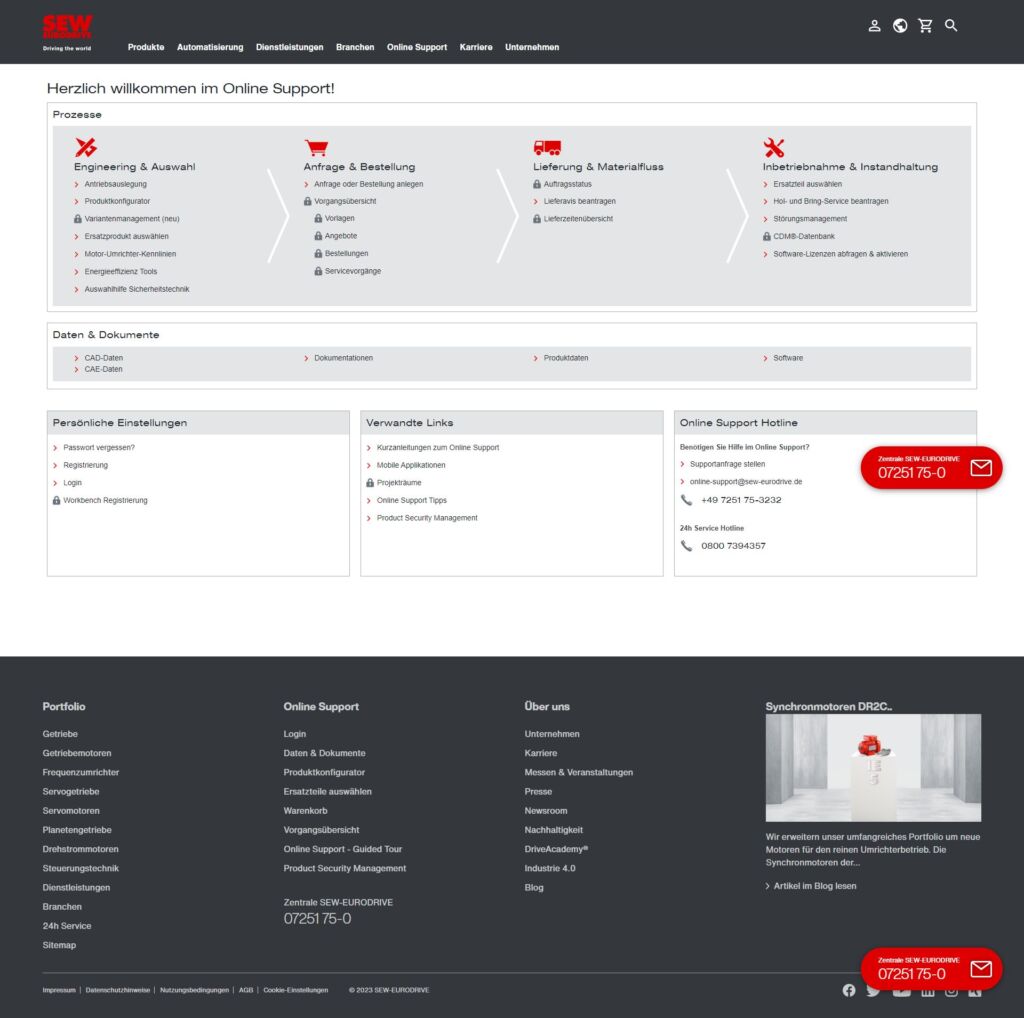Screen dimensions: 1024x1018
Task: Click the wrench icon above Inbetriebnahme & Instandhaltung
Action: pos(774,147)
